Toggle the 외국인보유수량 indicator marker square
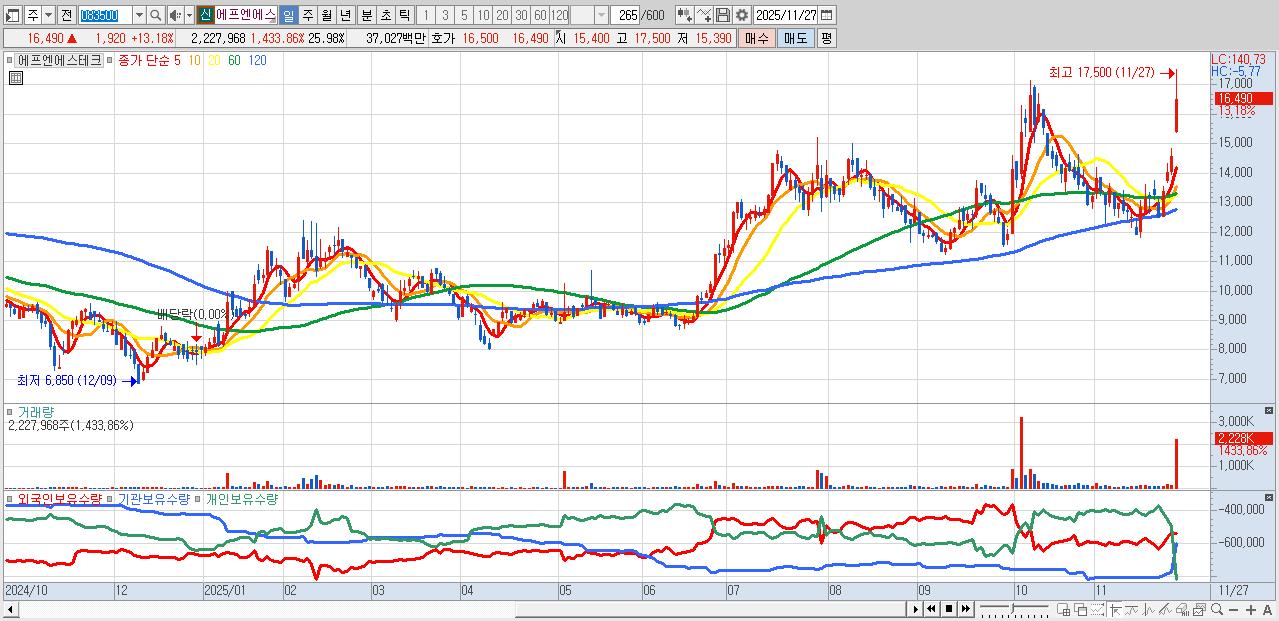Screen dimensions: 1279x621 click(9, 498)
